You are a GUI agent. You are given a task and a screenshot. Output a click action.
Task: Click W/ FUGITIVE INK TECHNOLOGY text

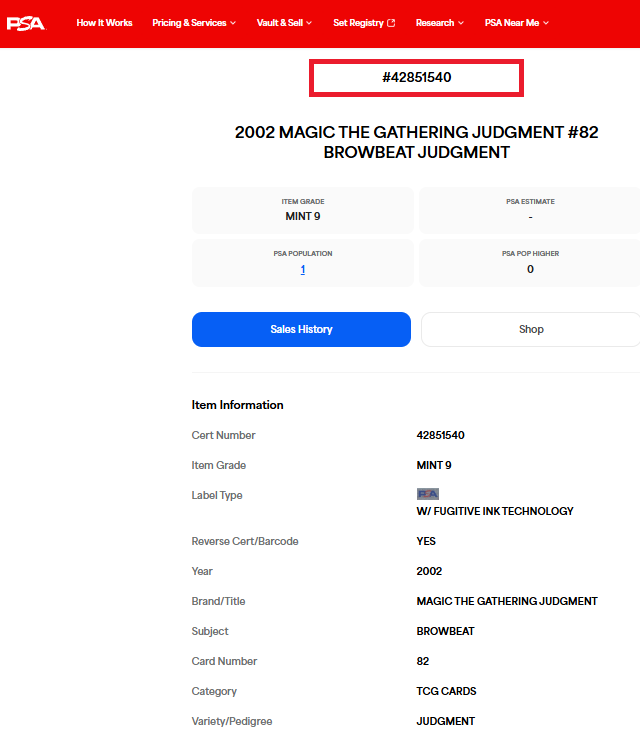495,511
